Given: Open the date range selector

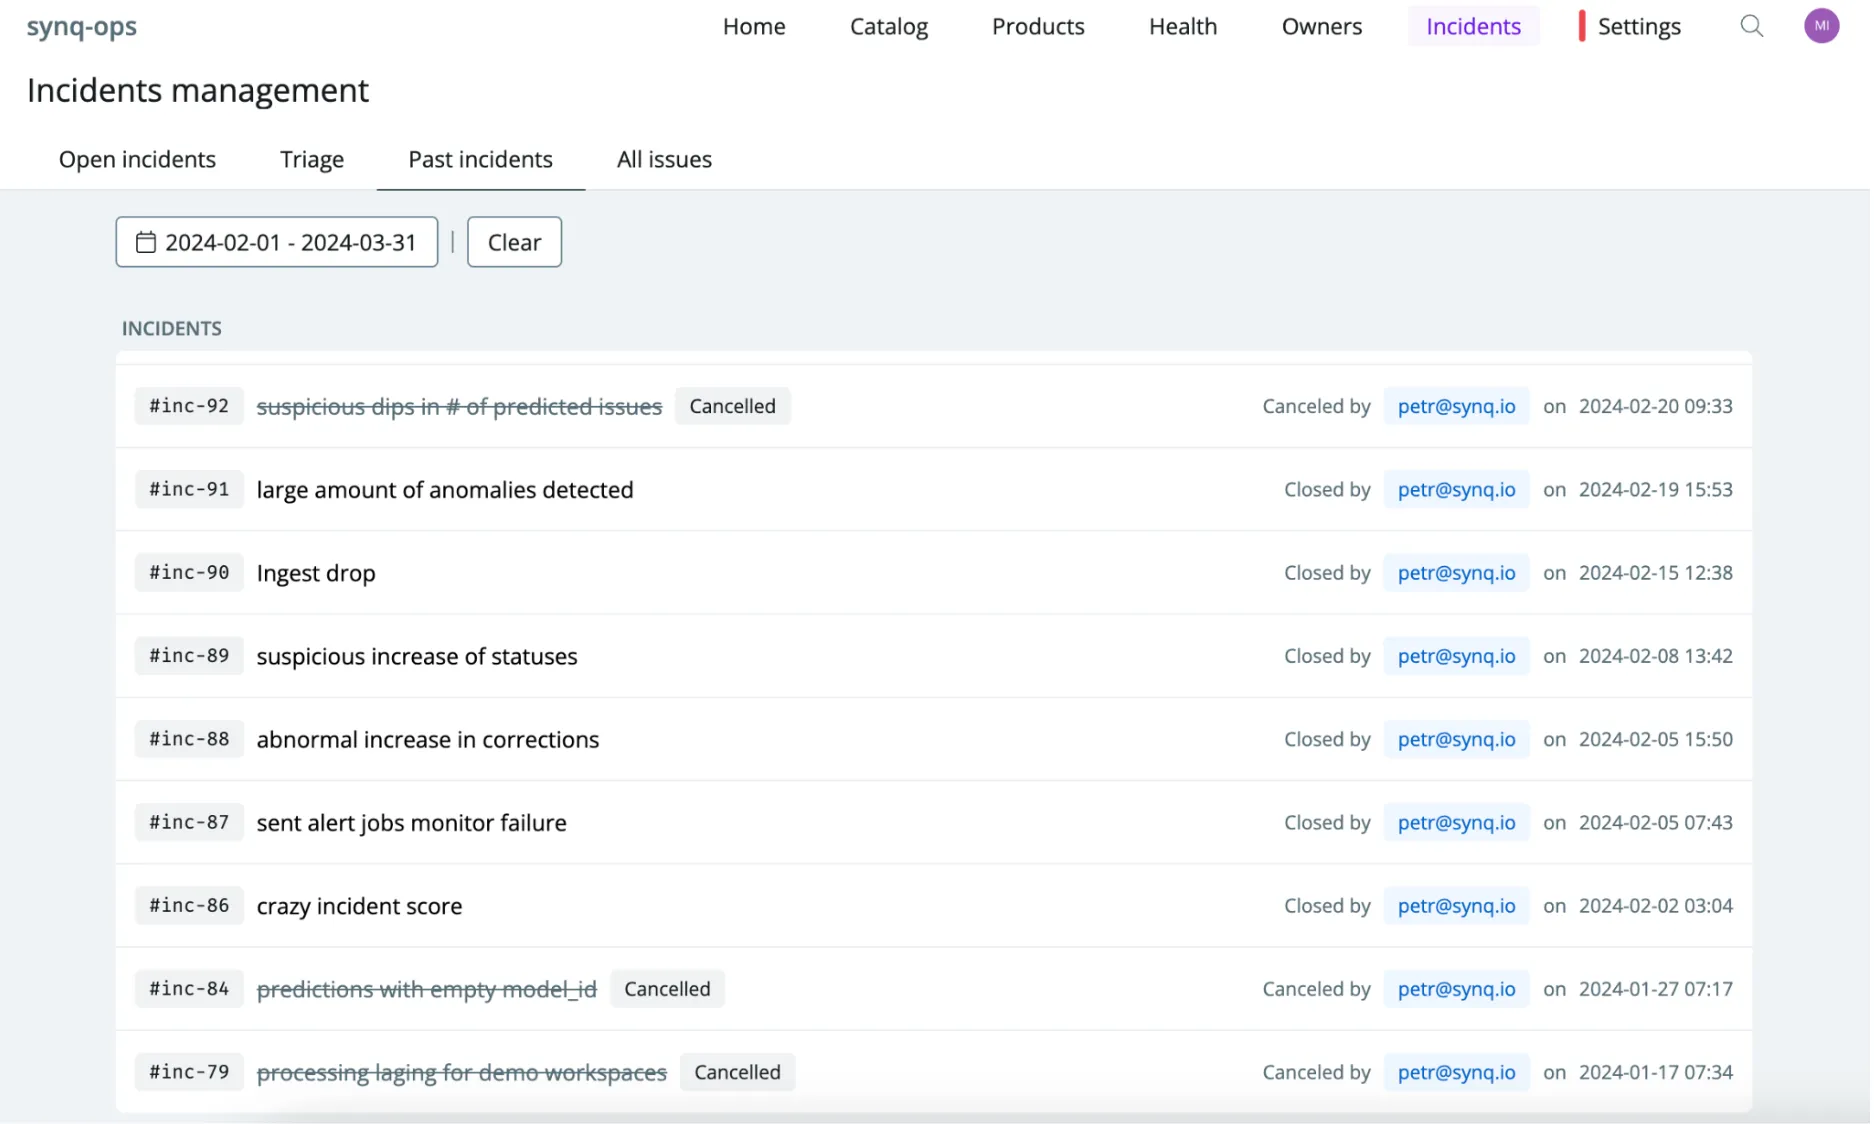Looking at the screenshot, I should (277, 242).
